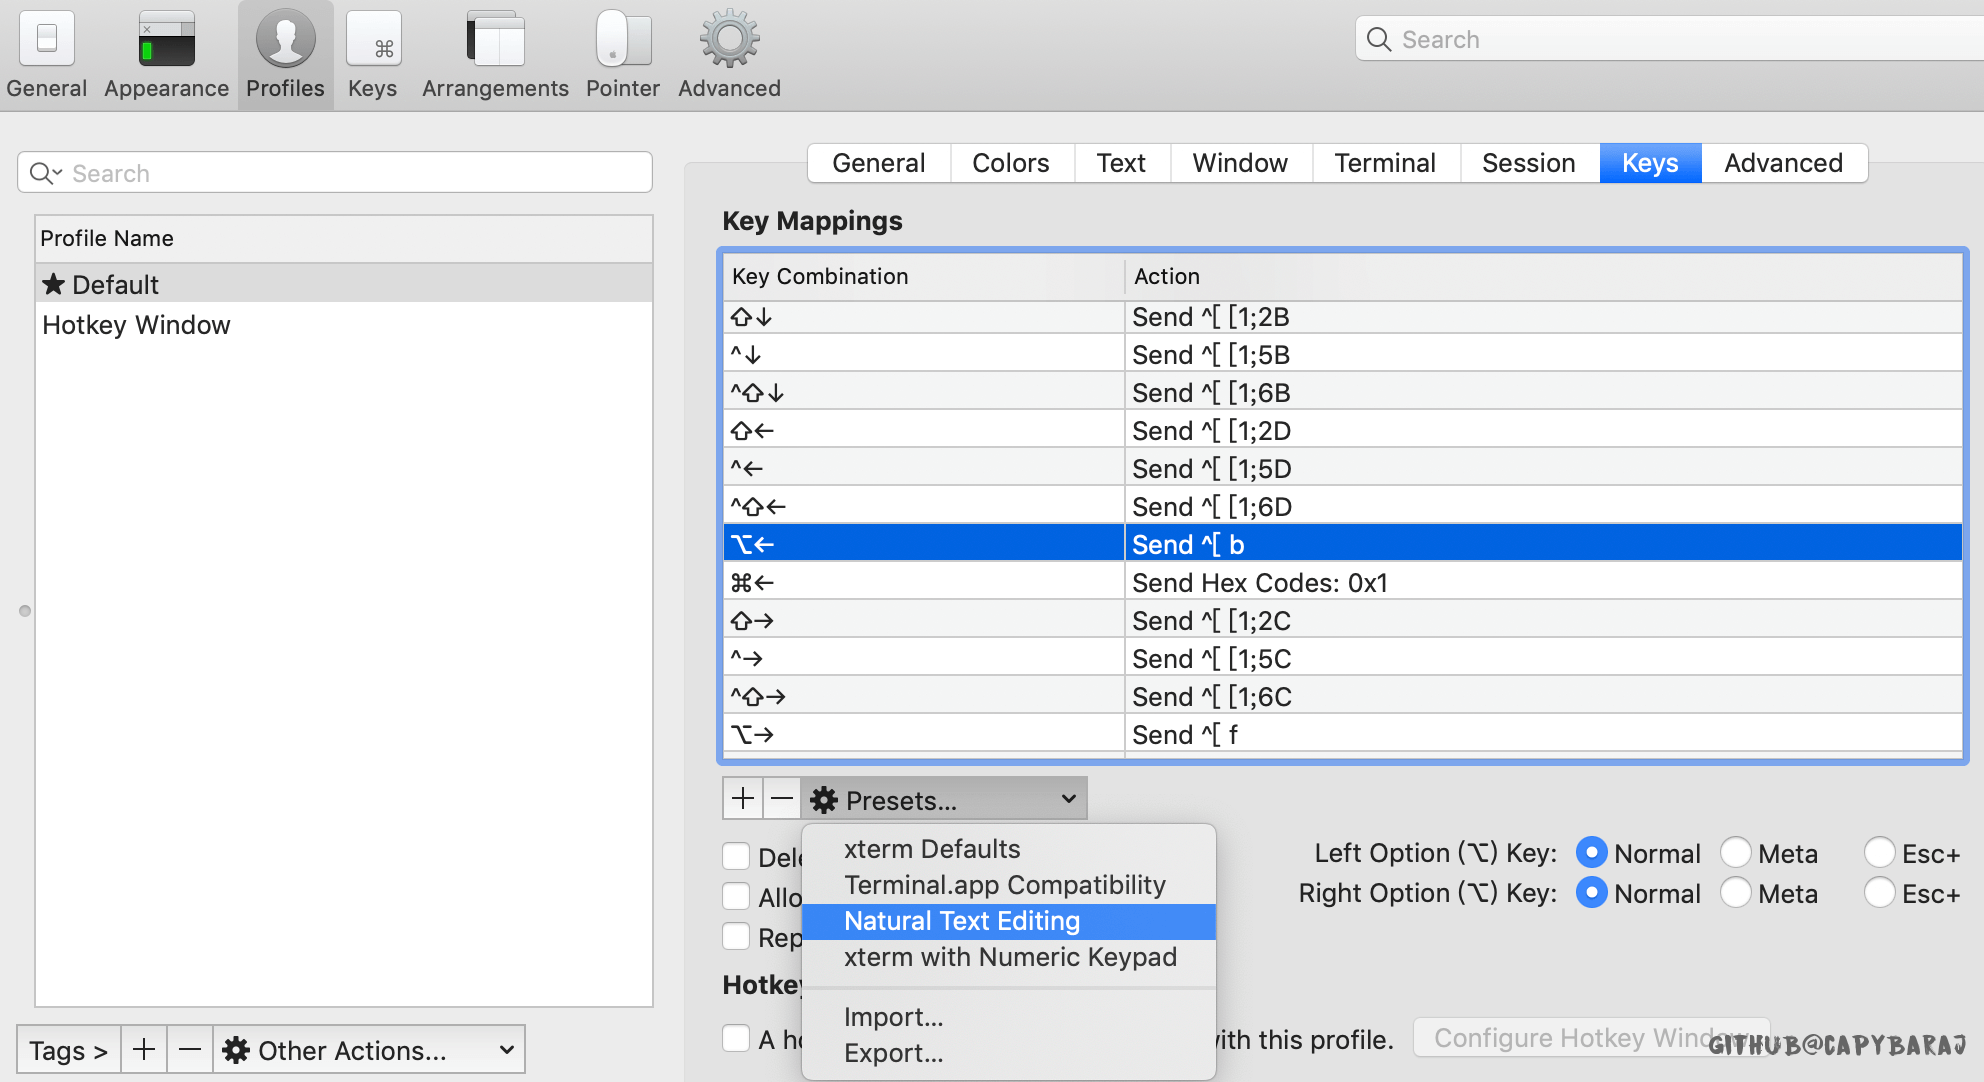Remove the selected key mapping with the minus button
Viewport: 1984px width, 1082px height.
tap(782, 799)
